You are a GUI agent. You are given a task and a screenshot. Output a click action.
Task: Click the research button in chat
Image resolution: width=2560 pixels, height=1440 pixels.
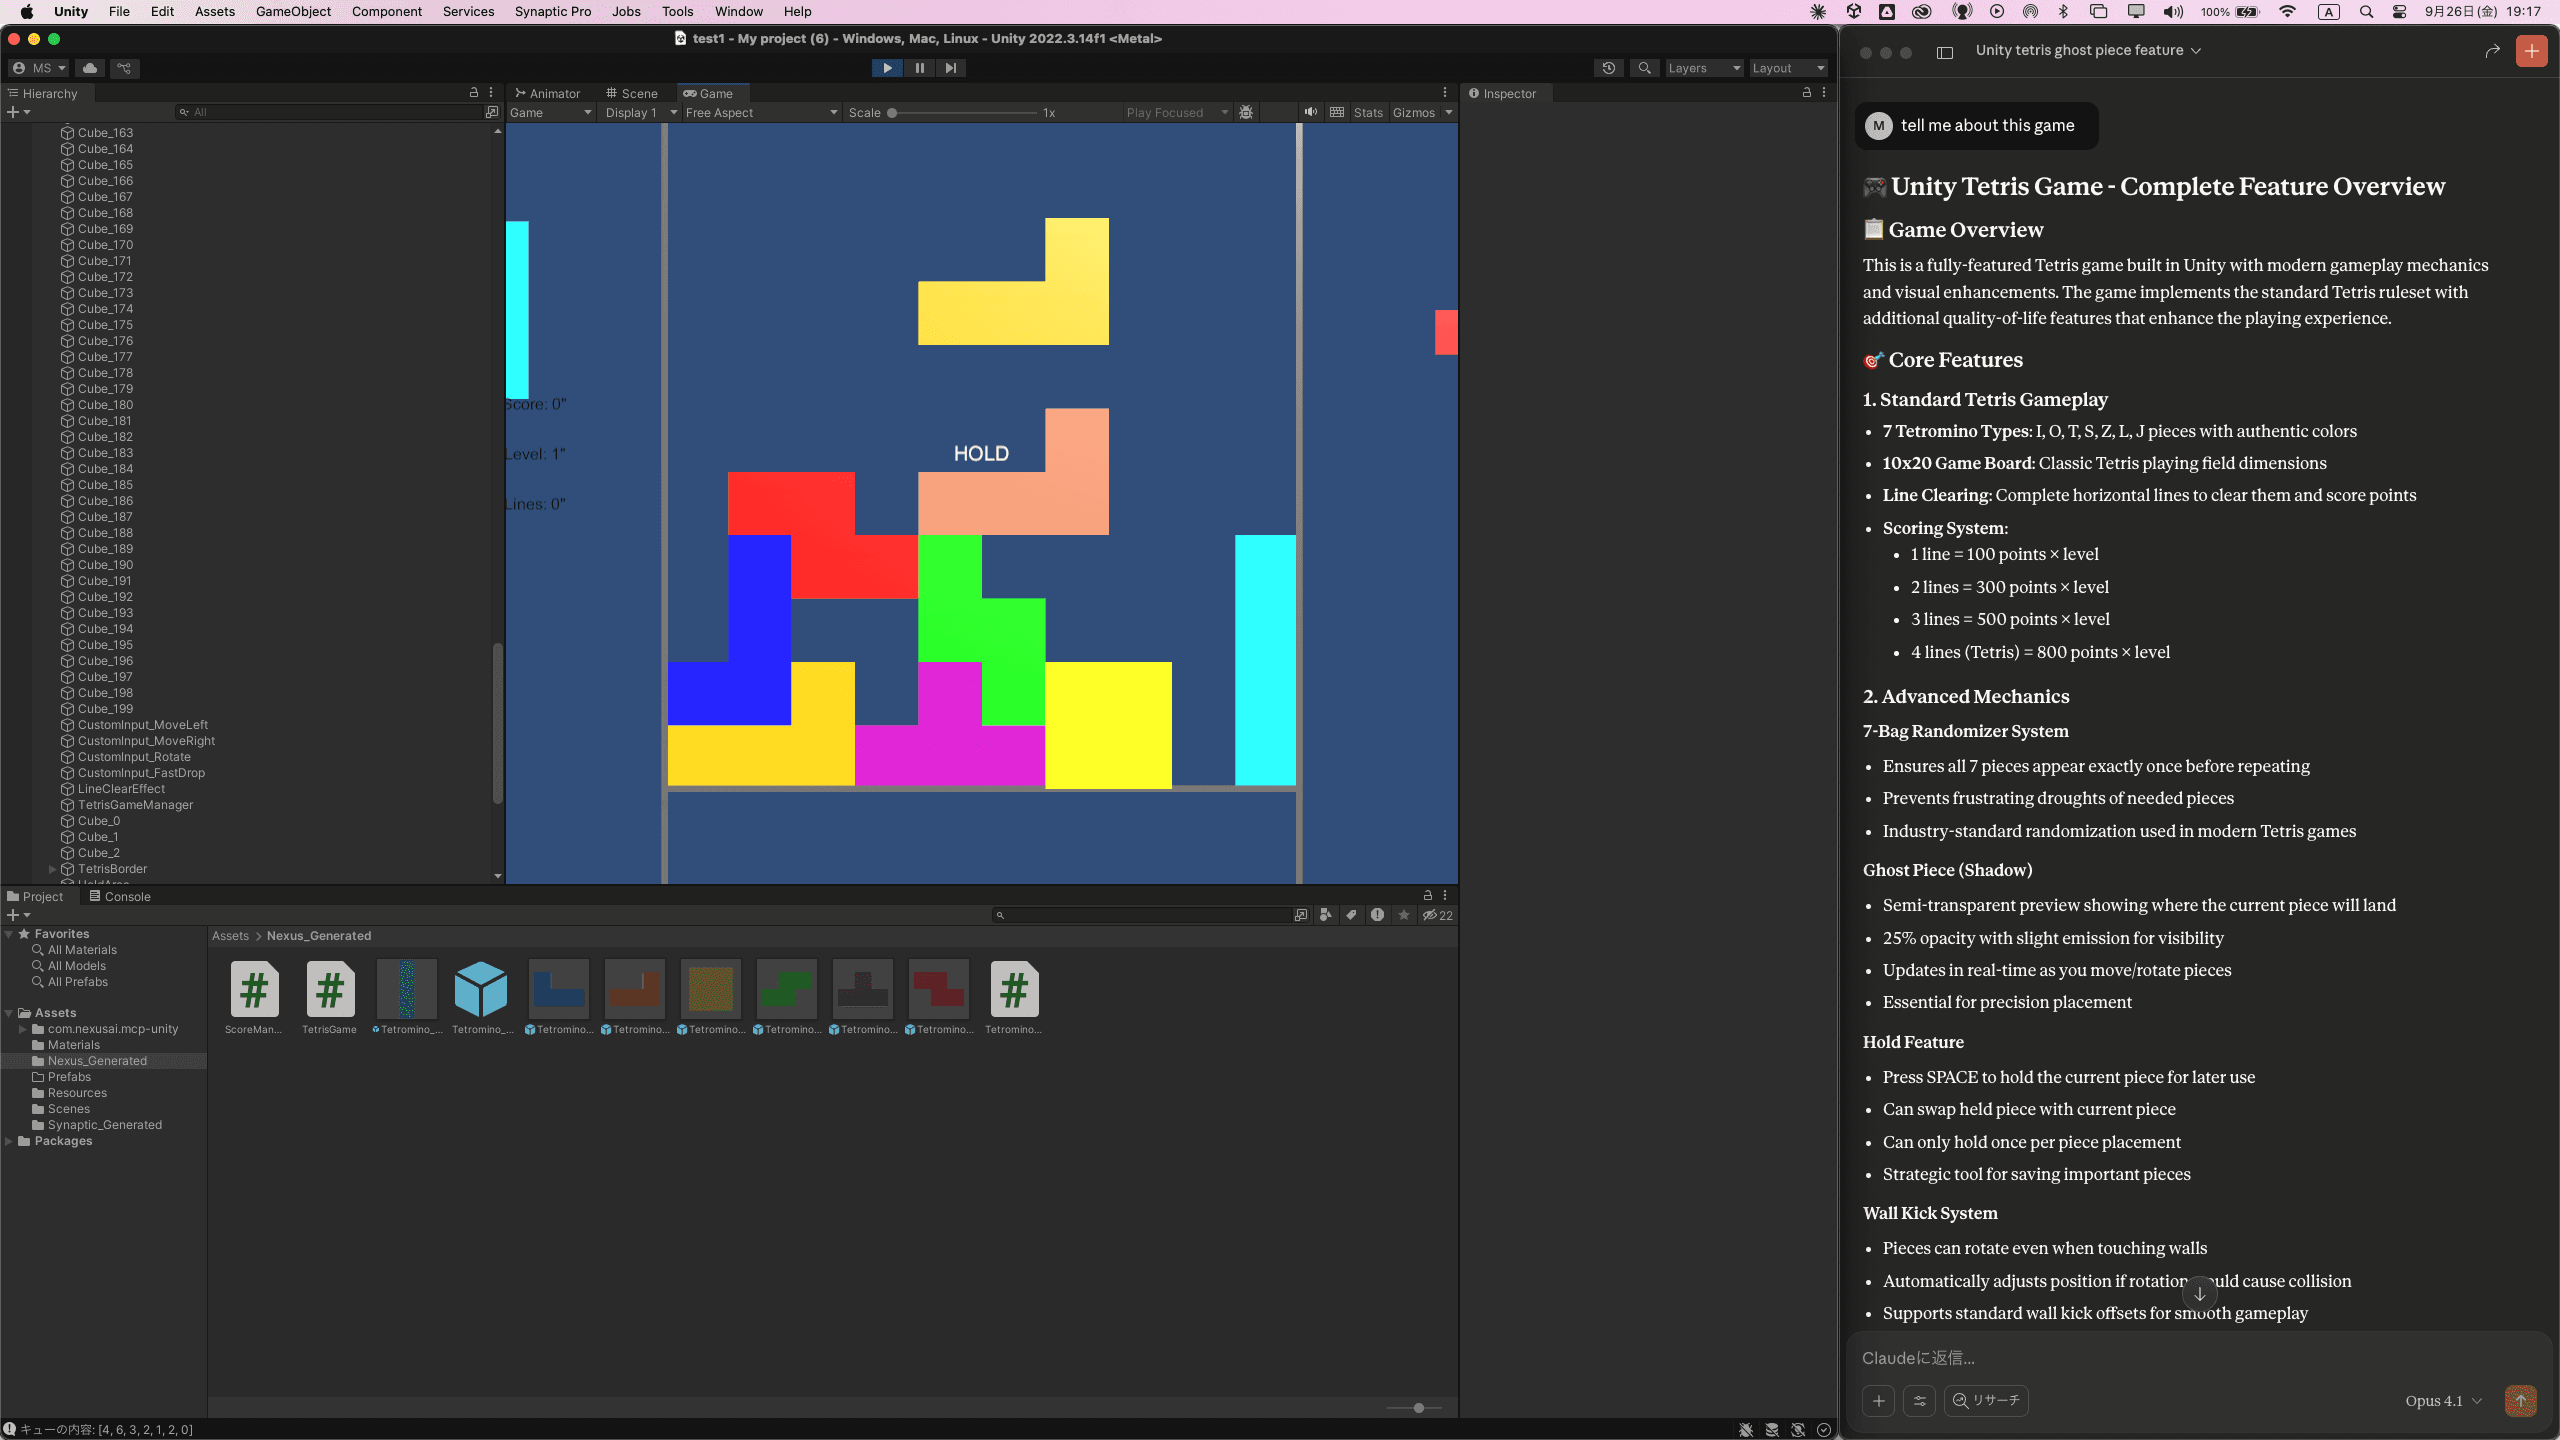coord(1986,1400)
